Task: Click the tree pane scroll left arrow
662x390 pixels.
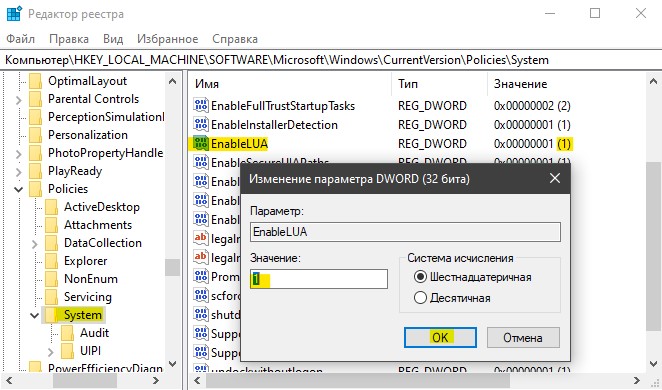Action: 8,380
